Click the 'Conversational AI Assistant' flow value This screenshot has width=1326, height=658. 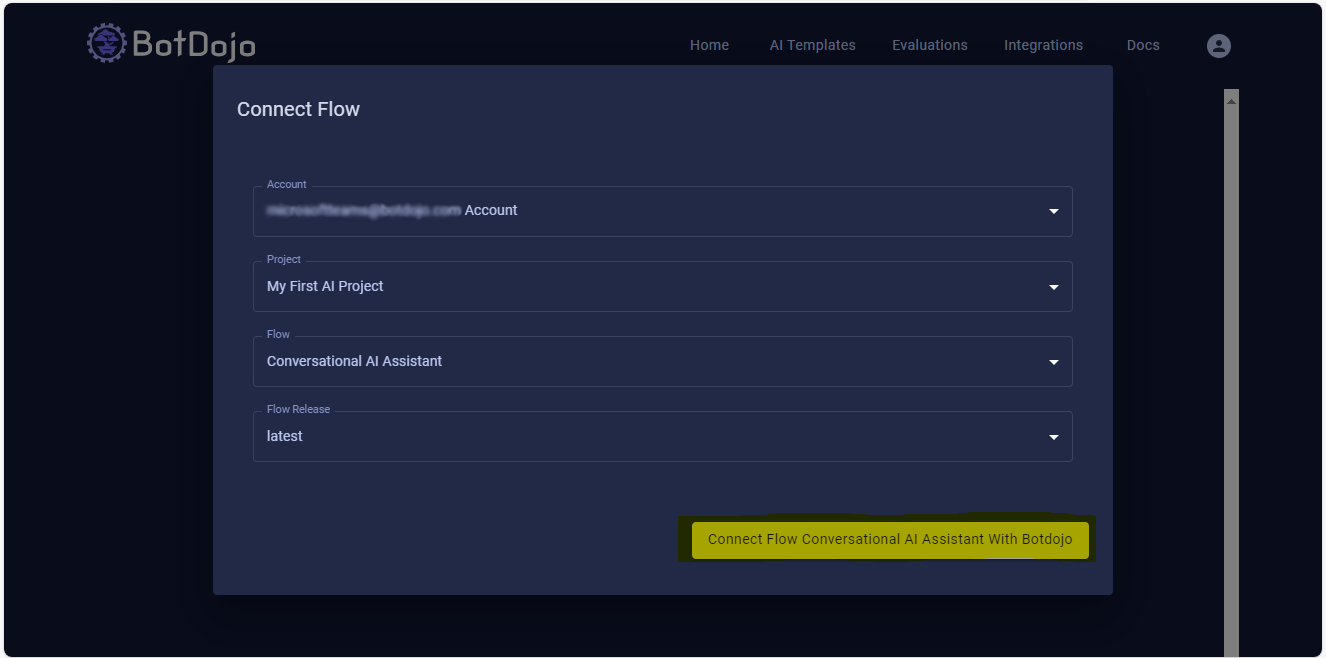tap(354, 361)
